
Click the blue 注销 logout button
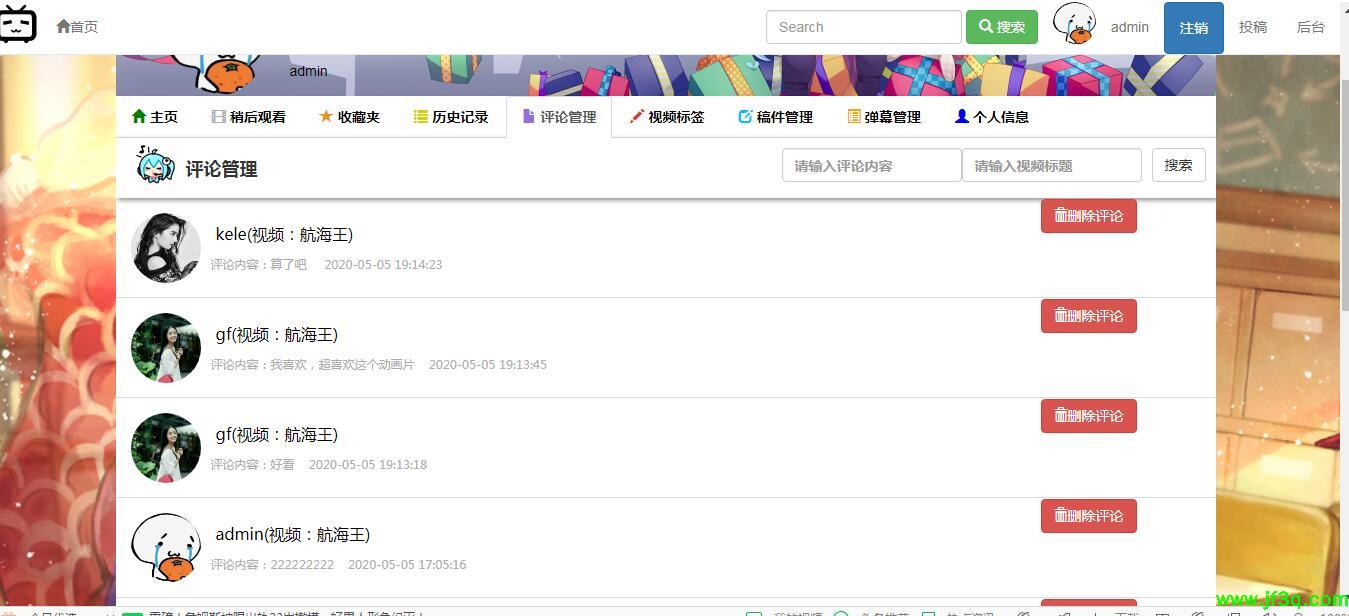click(x=1193, y=28)
